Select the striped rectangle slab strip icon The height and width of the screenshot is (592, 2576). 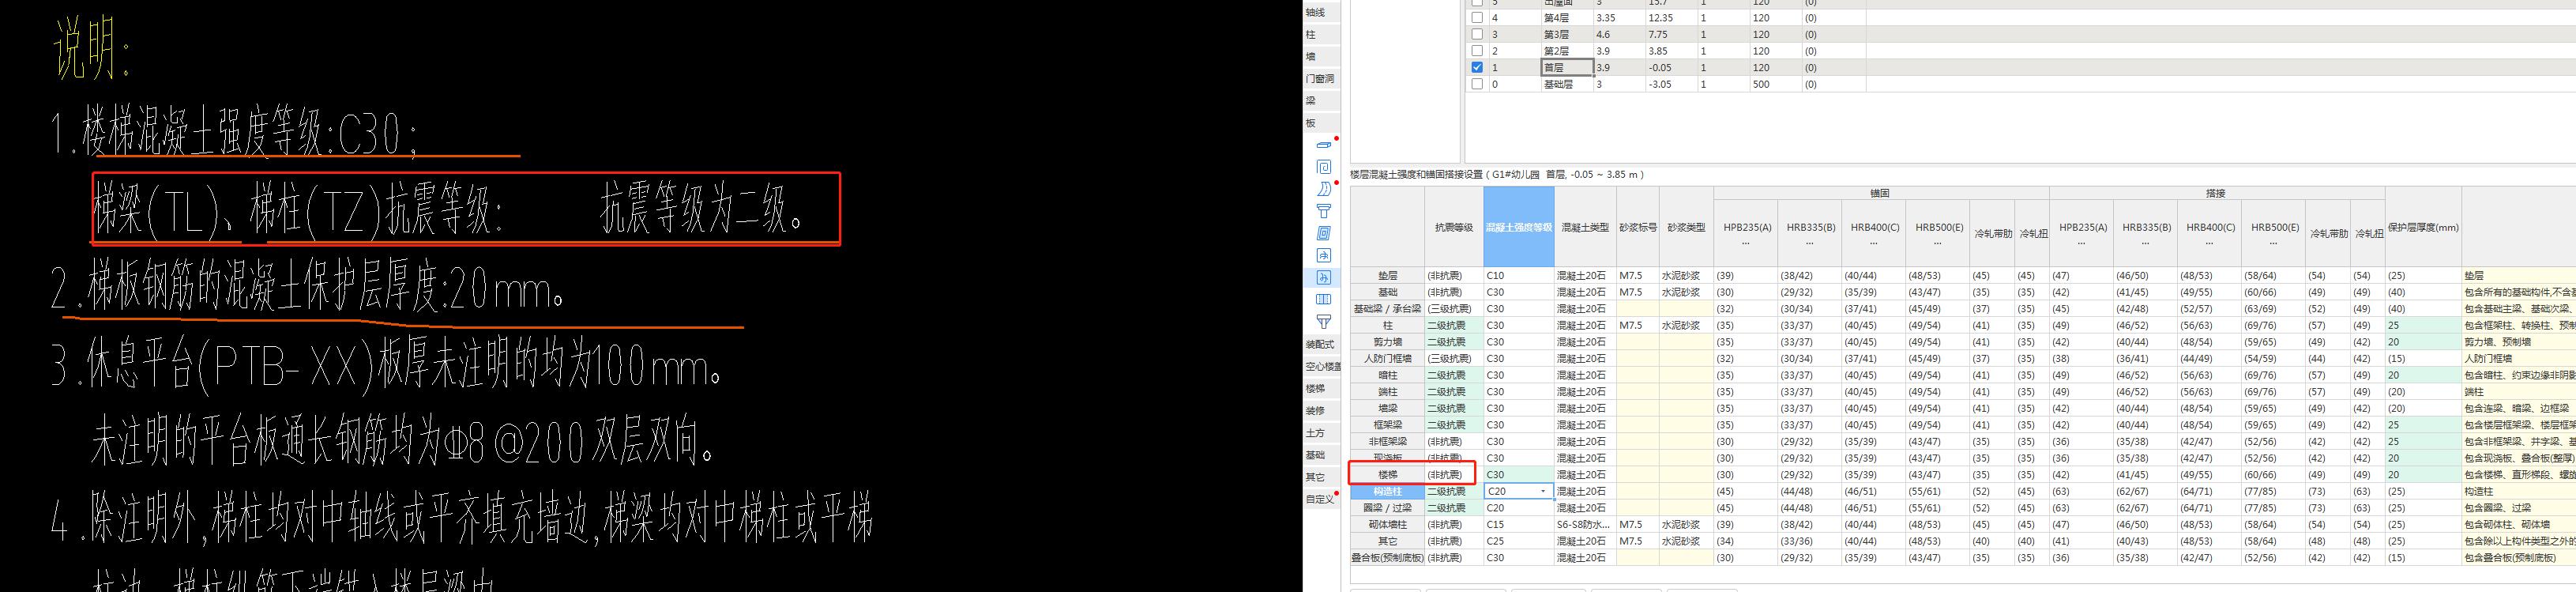coord(1323,299)
